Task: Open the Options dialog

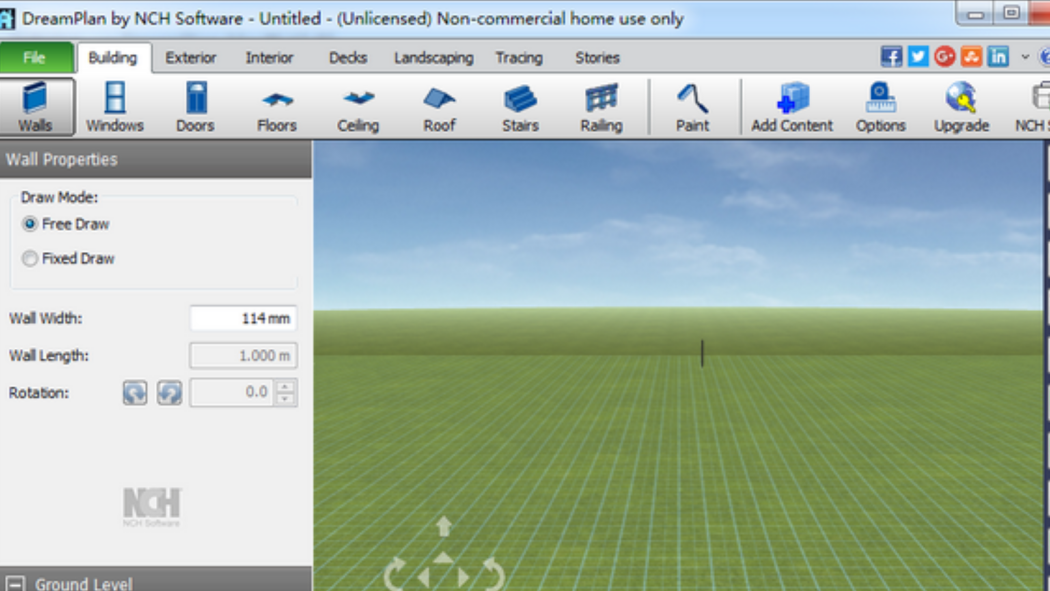Action: [881, 107]
